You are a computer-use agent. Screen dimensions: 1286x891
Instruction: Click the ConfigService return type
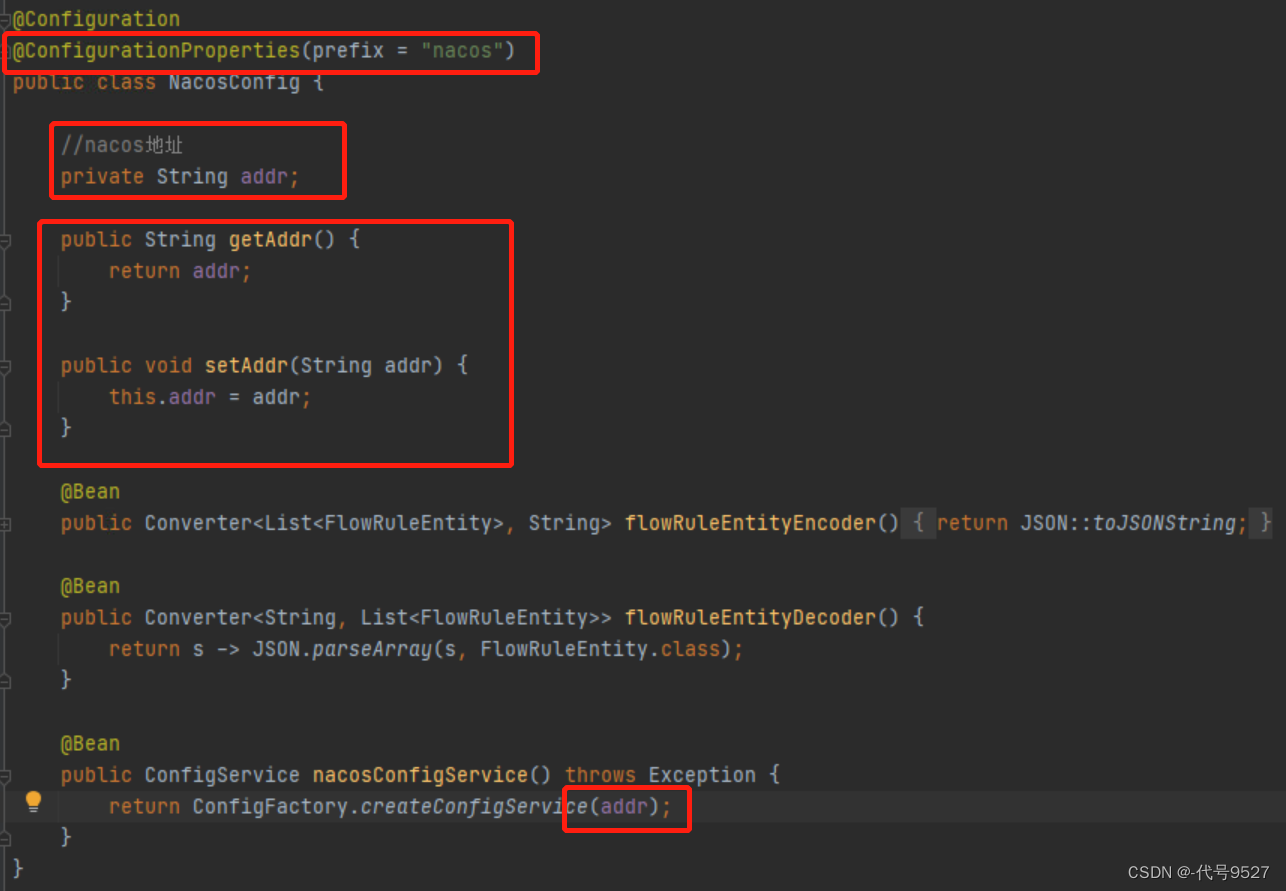(x=222, y=775)
